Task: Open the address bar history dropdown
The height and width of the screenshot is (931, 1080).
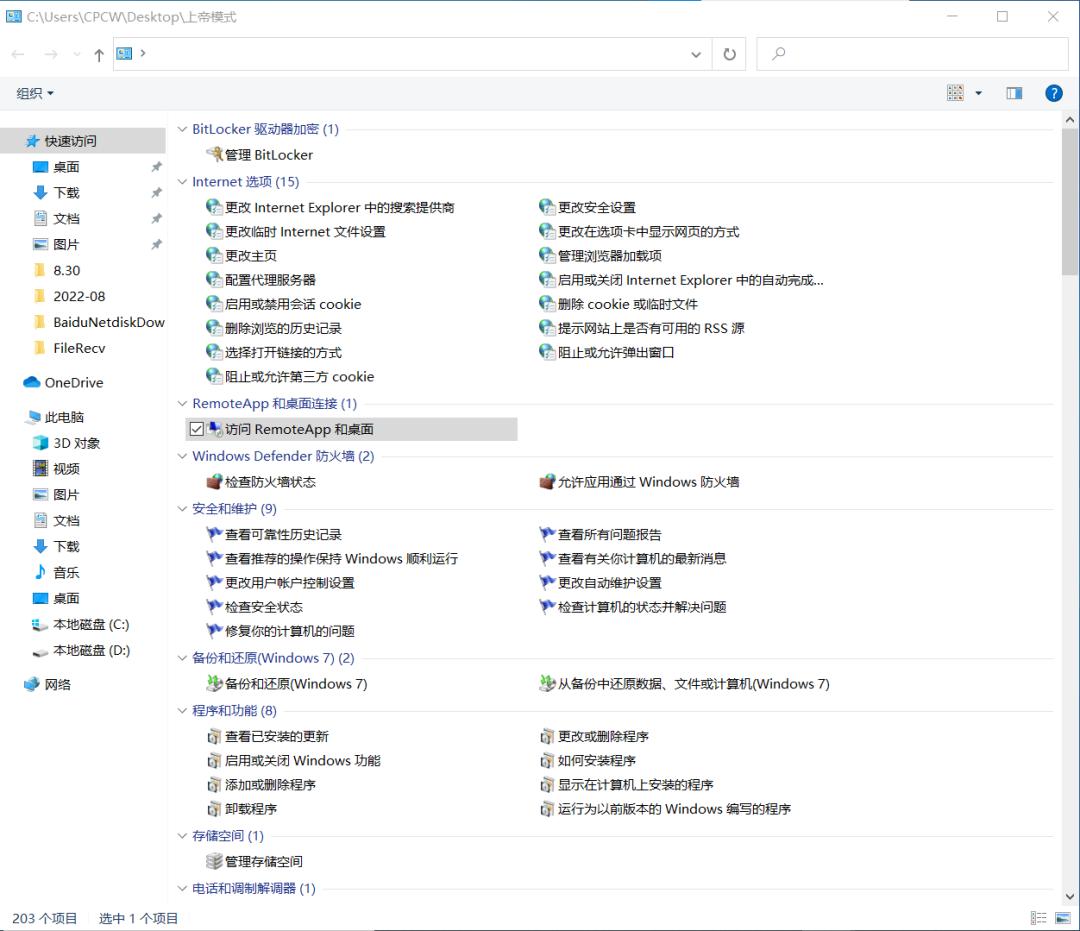Action: click(696, 54)
